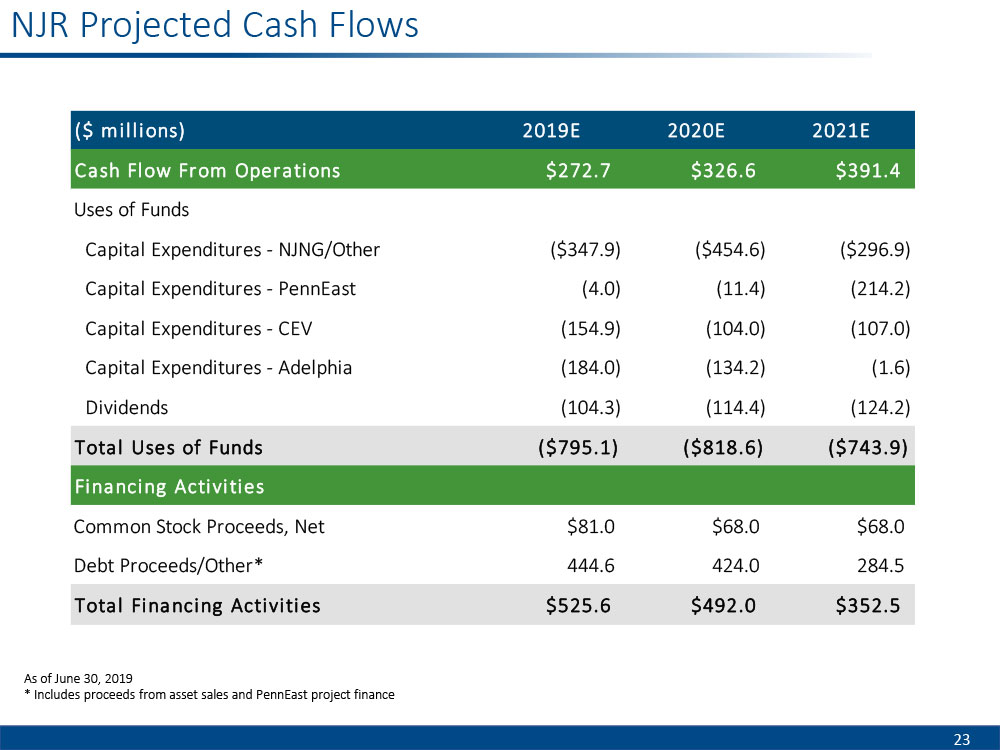Click the 2021E column header
The height and width of the screenshot is (750, 1000).
841,130
